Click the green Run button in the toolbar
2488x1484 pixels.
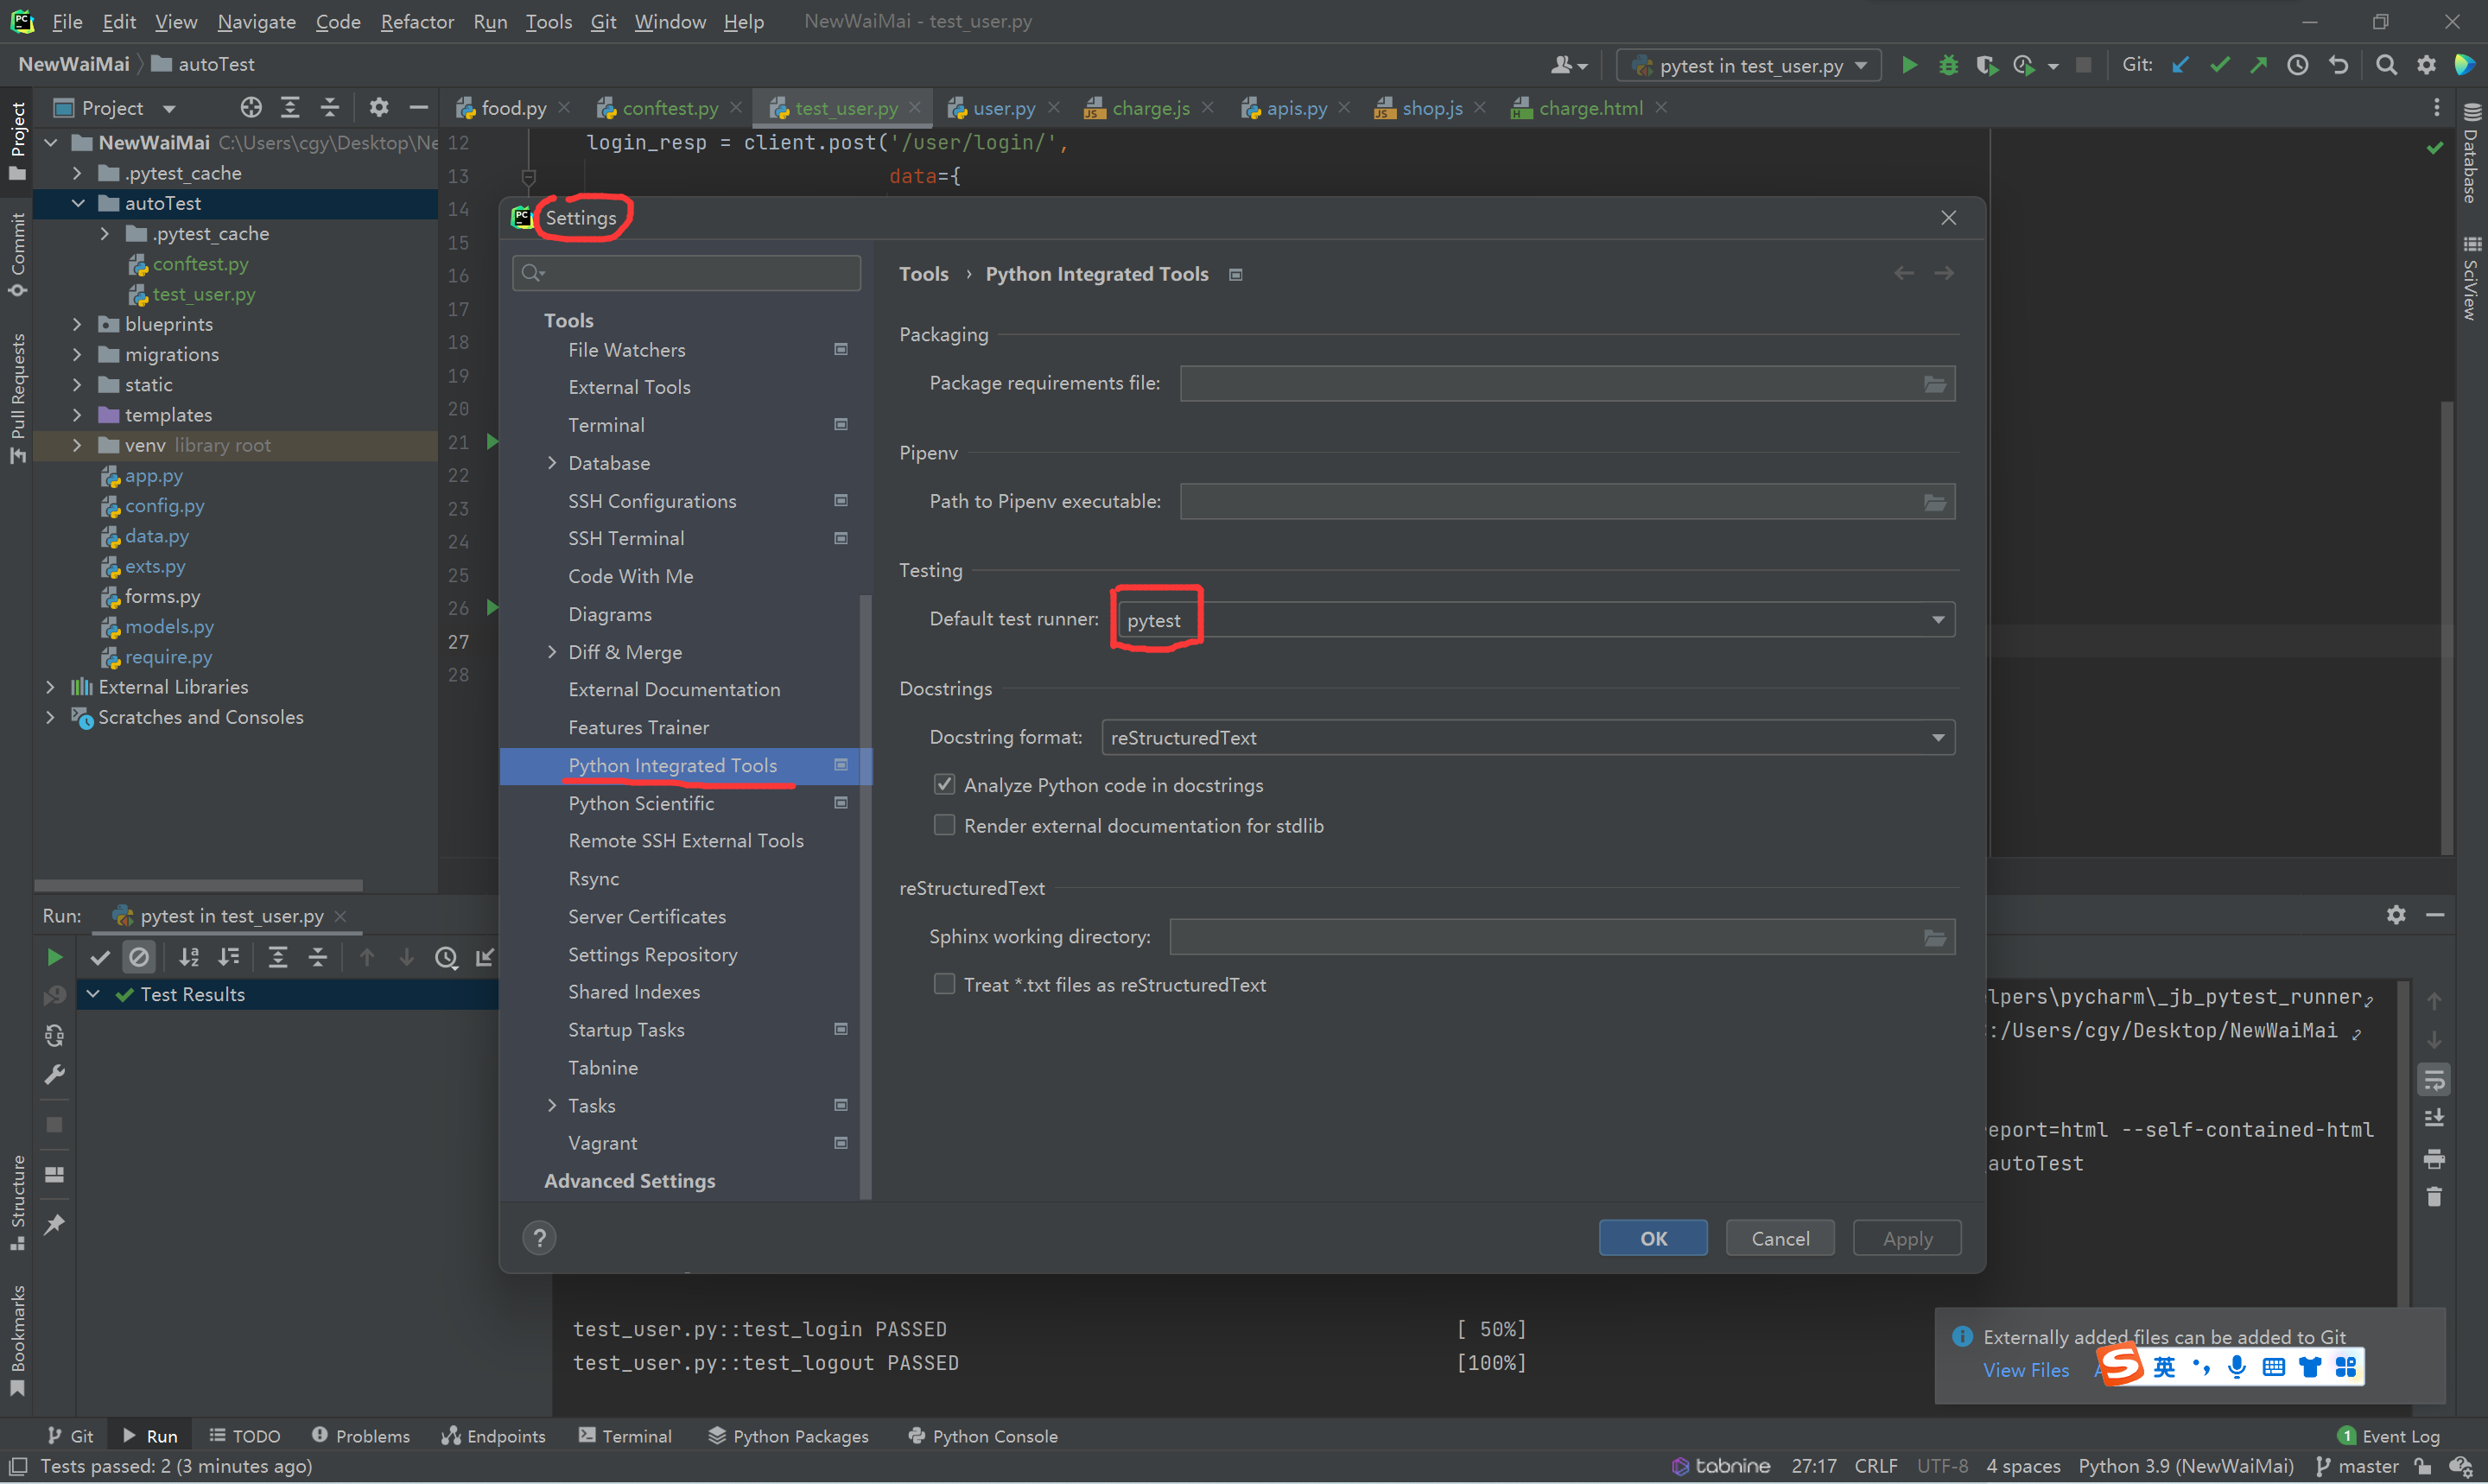pyautogui.click(x=1908, y=65)
